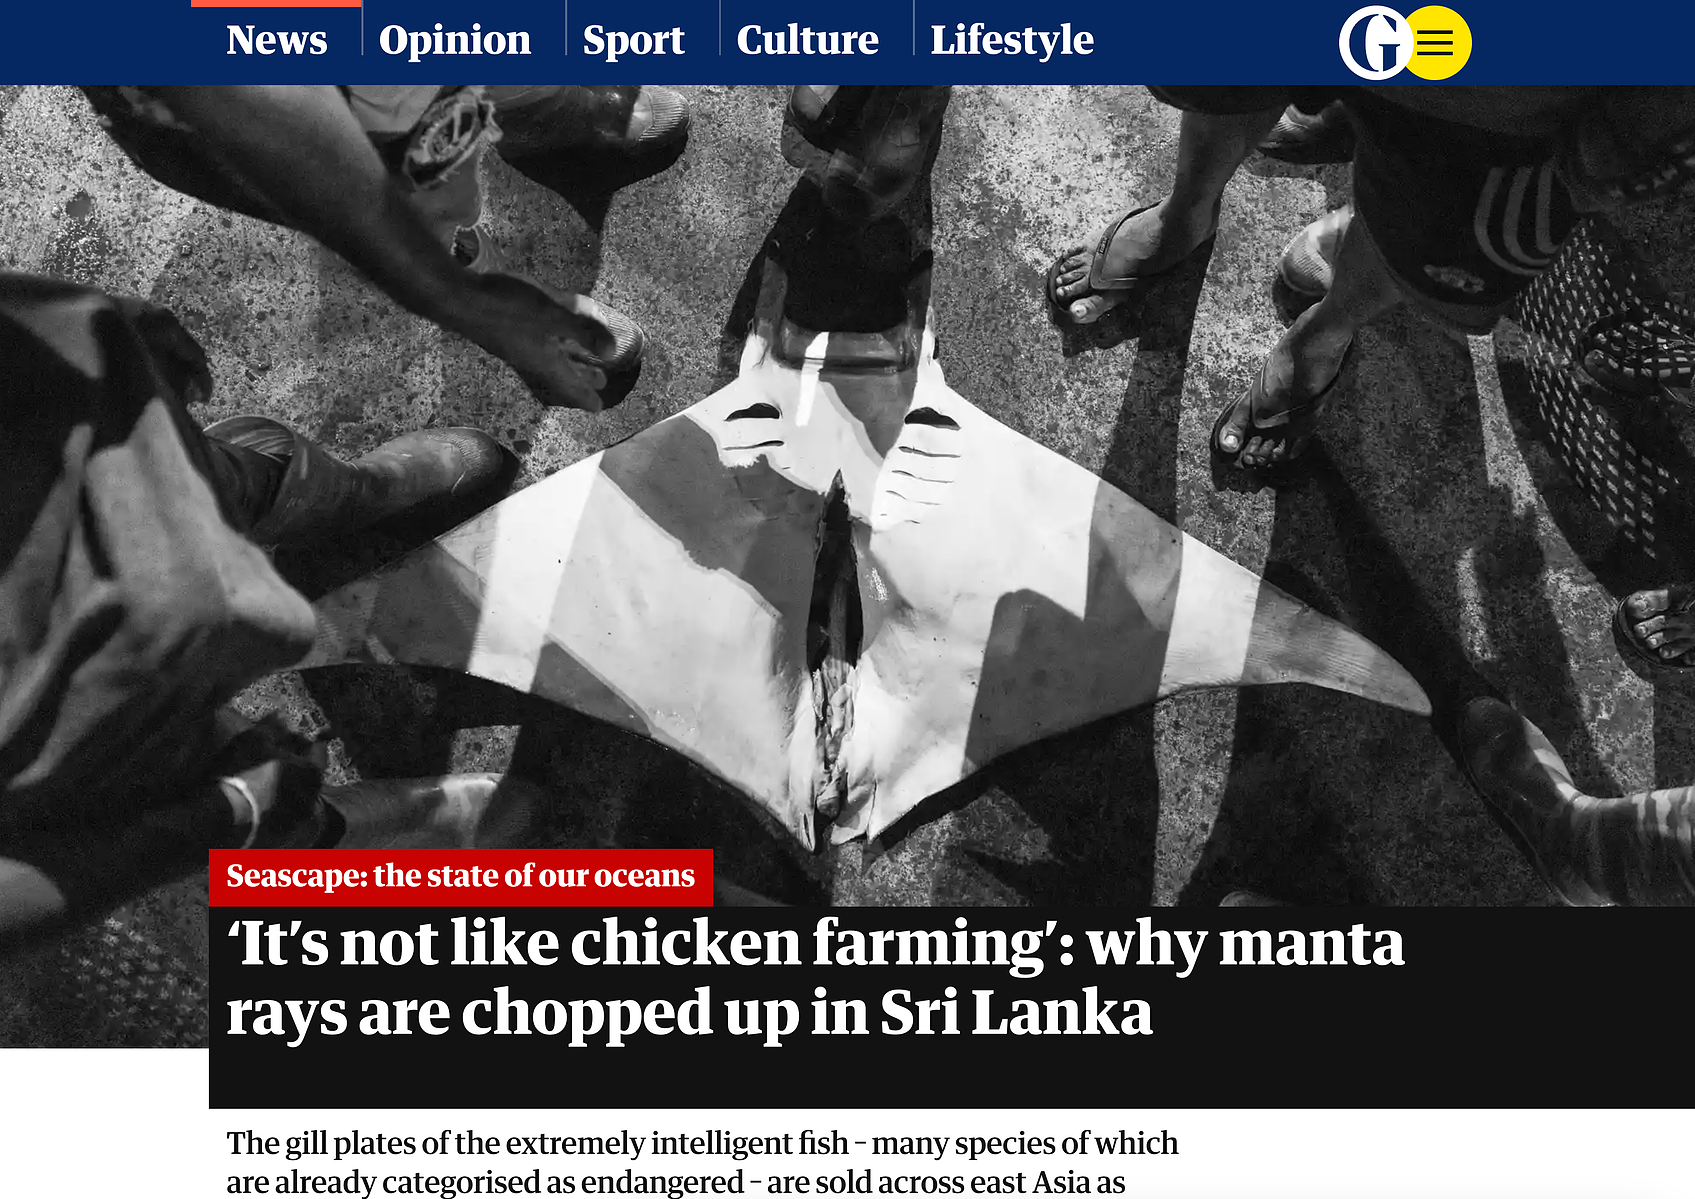Open the Seascape series label link
Image resolution: width=1695 pixels, height=1199 pixels.
(460, 876)
